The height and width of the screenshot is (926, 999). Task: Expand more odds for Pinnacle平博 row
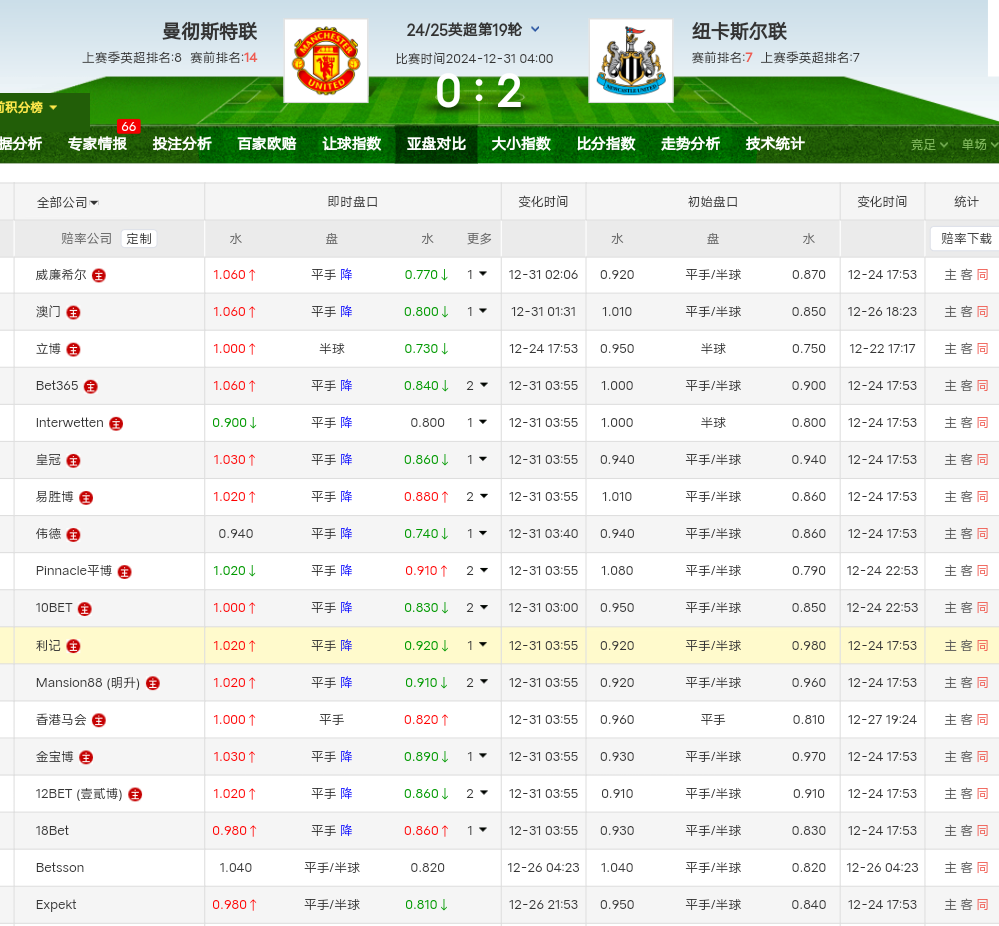[477, 570]
